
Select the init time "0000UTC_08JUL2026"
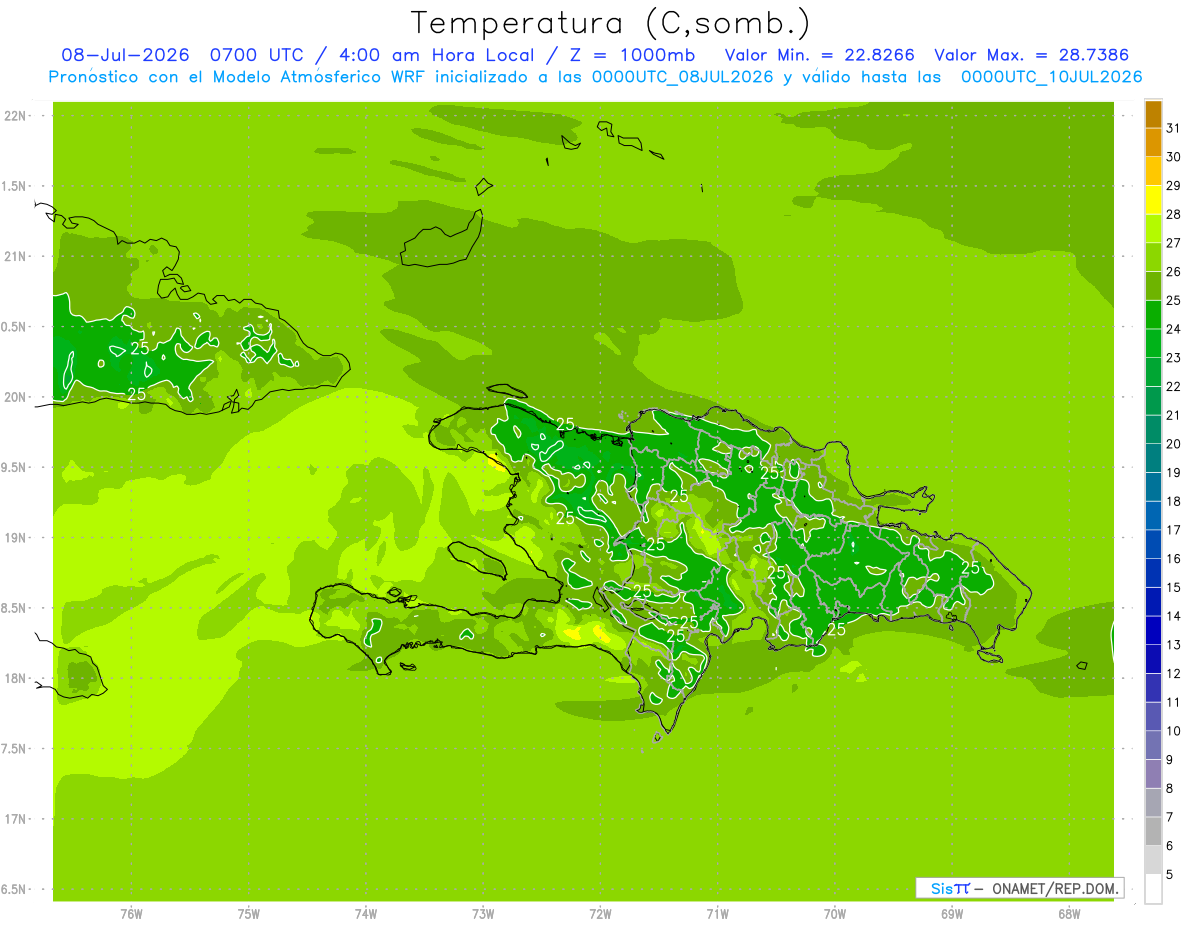(683, 77)
